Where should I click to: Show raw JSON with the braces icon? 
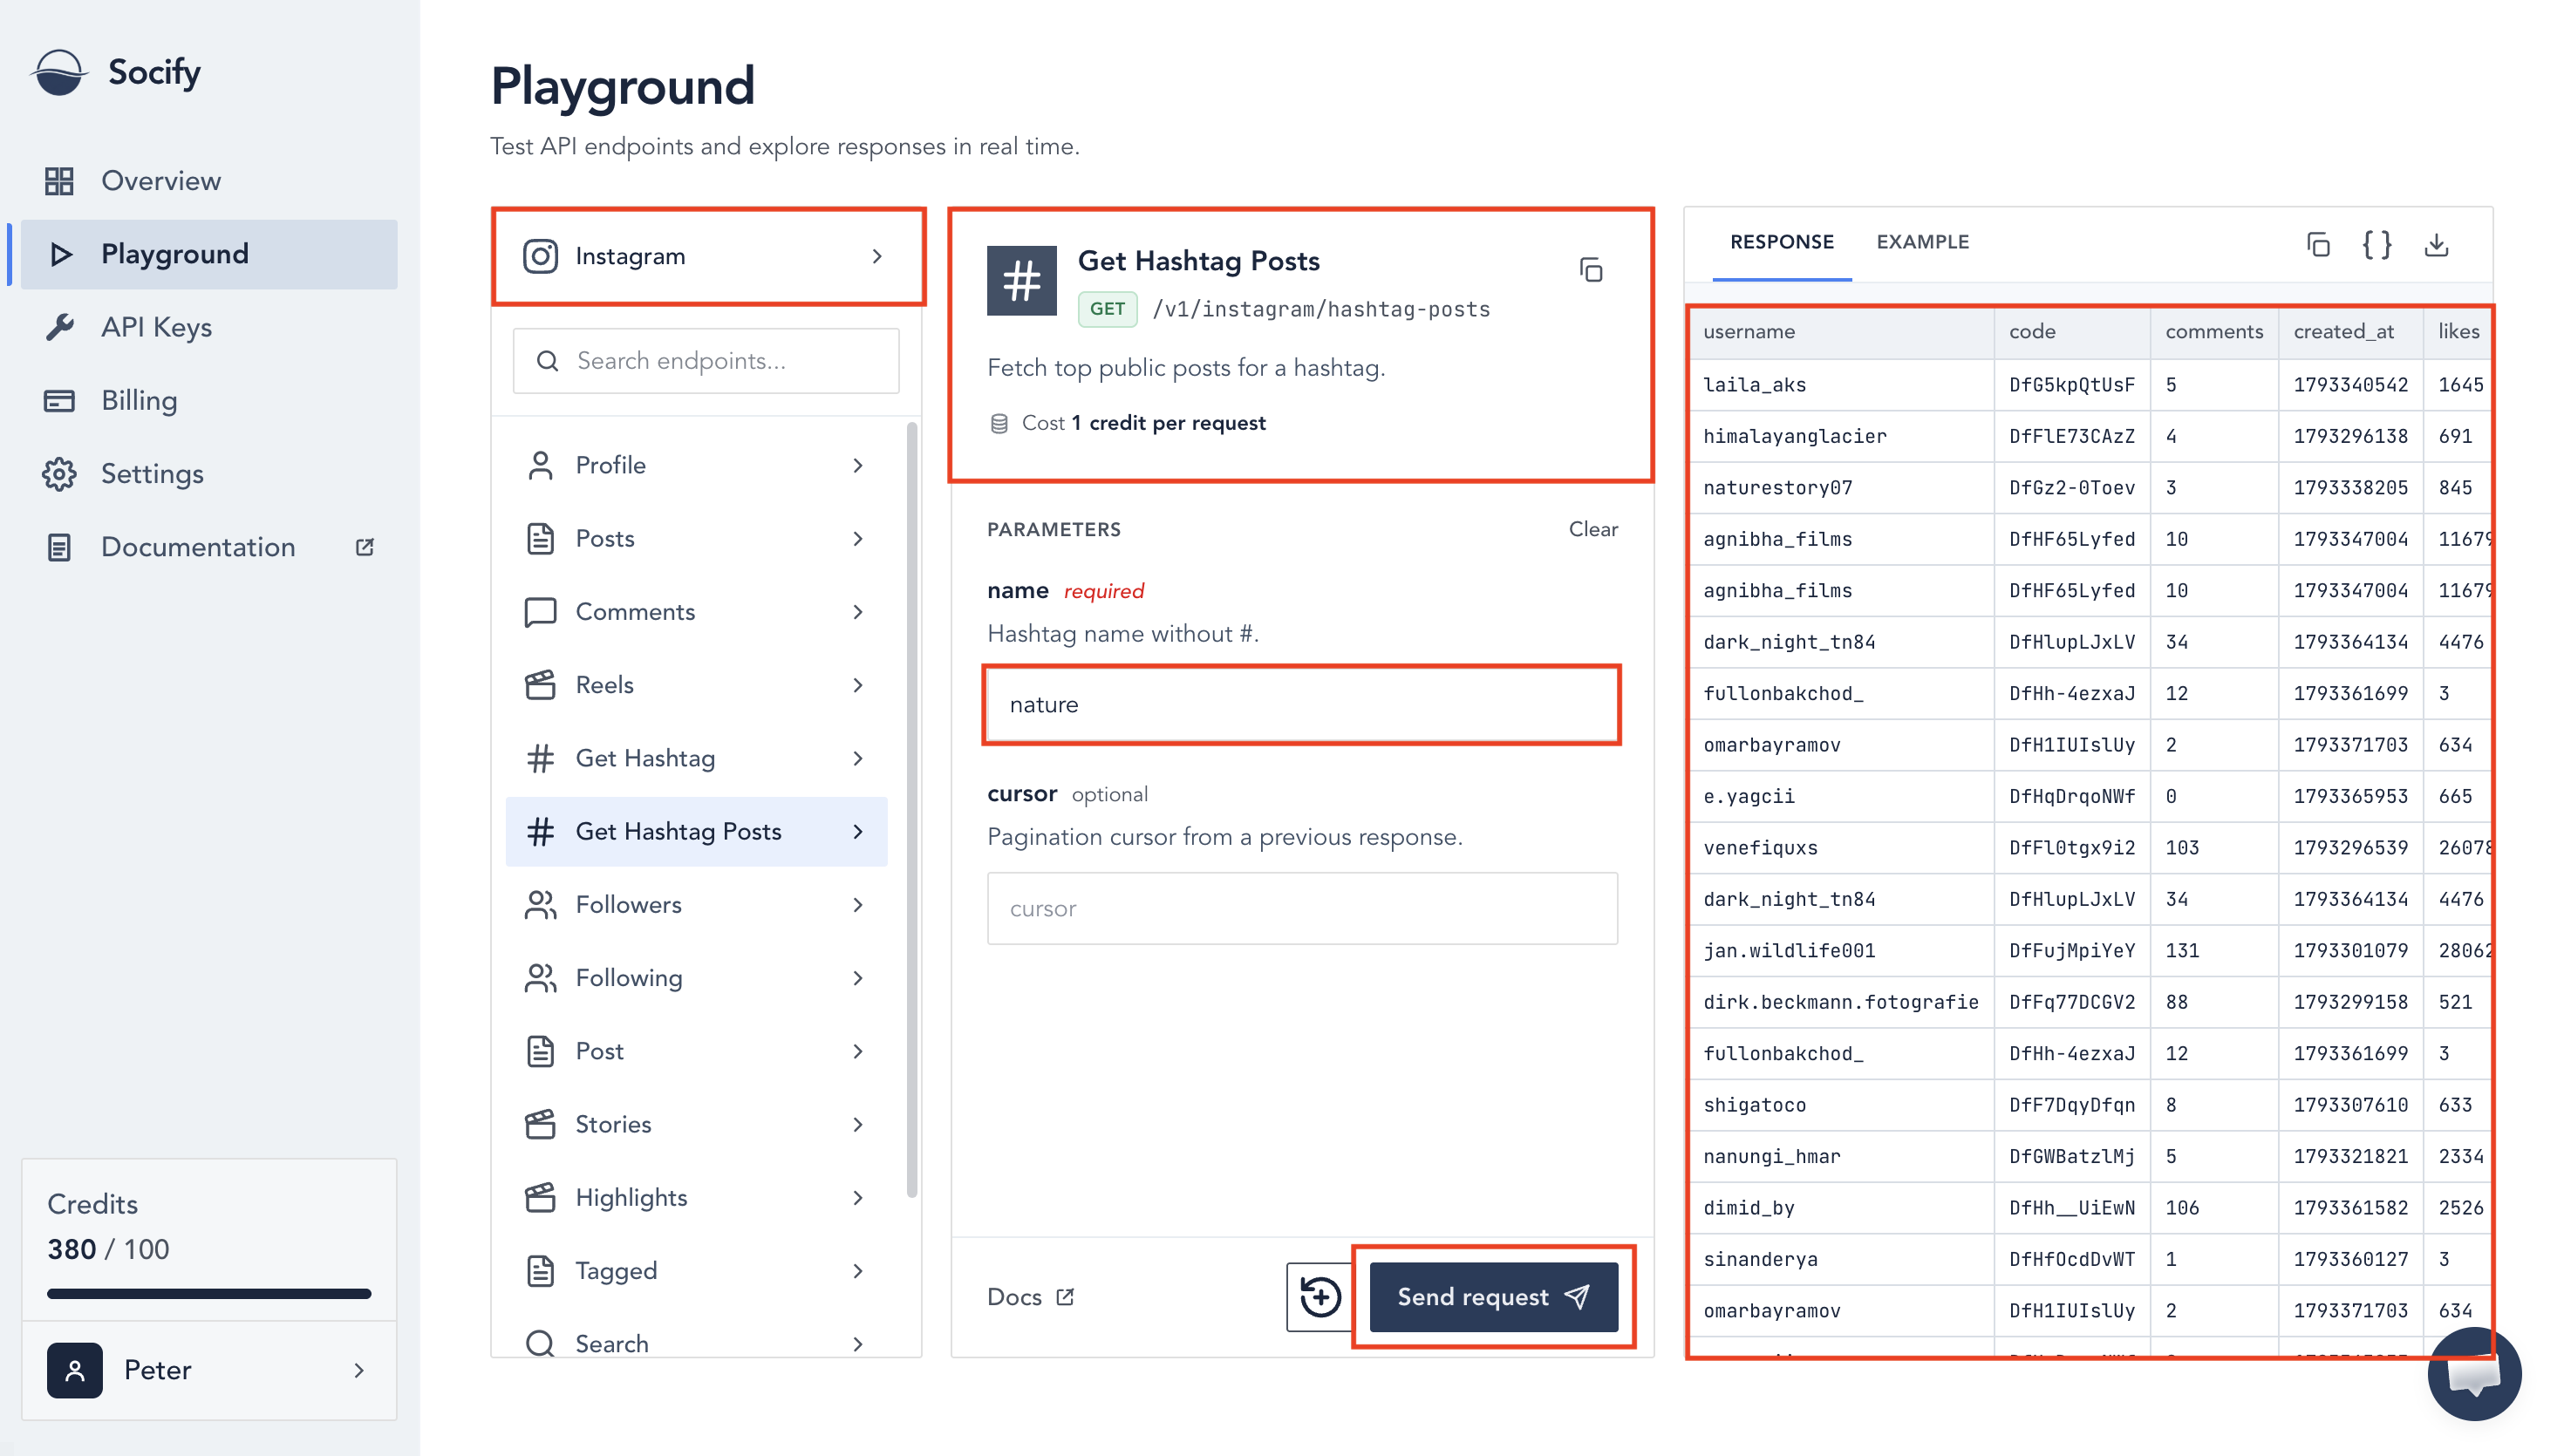(2376, 244)
